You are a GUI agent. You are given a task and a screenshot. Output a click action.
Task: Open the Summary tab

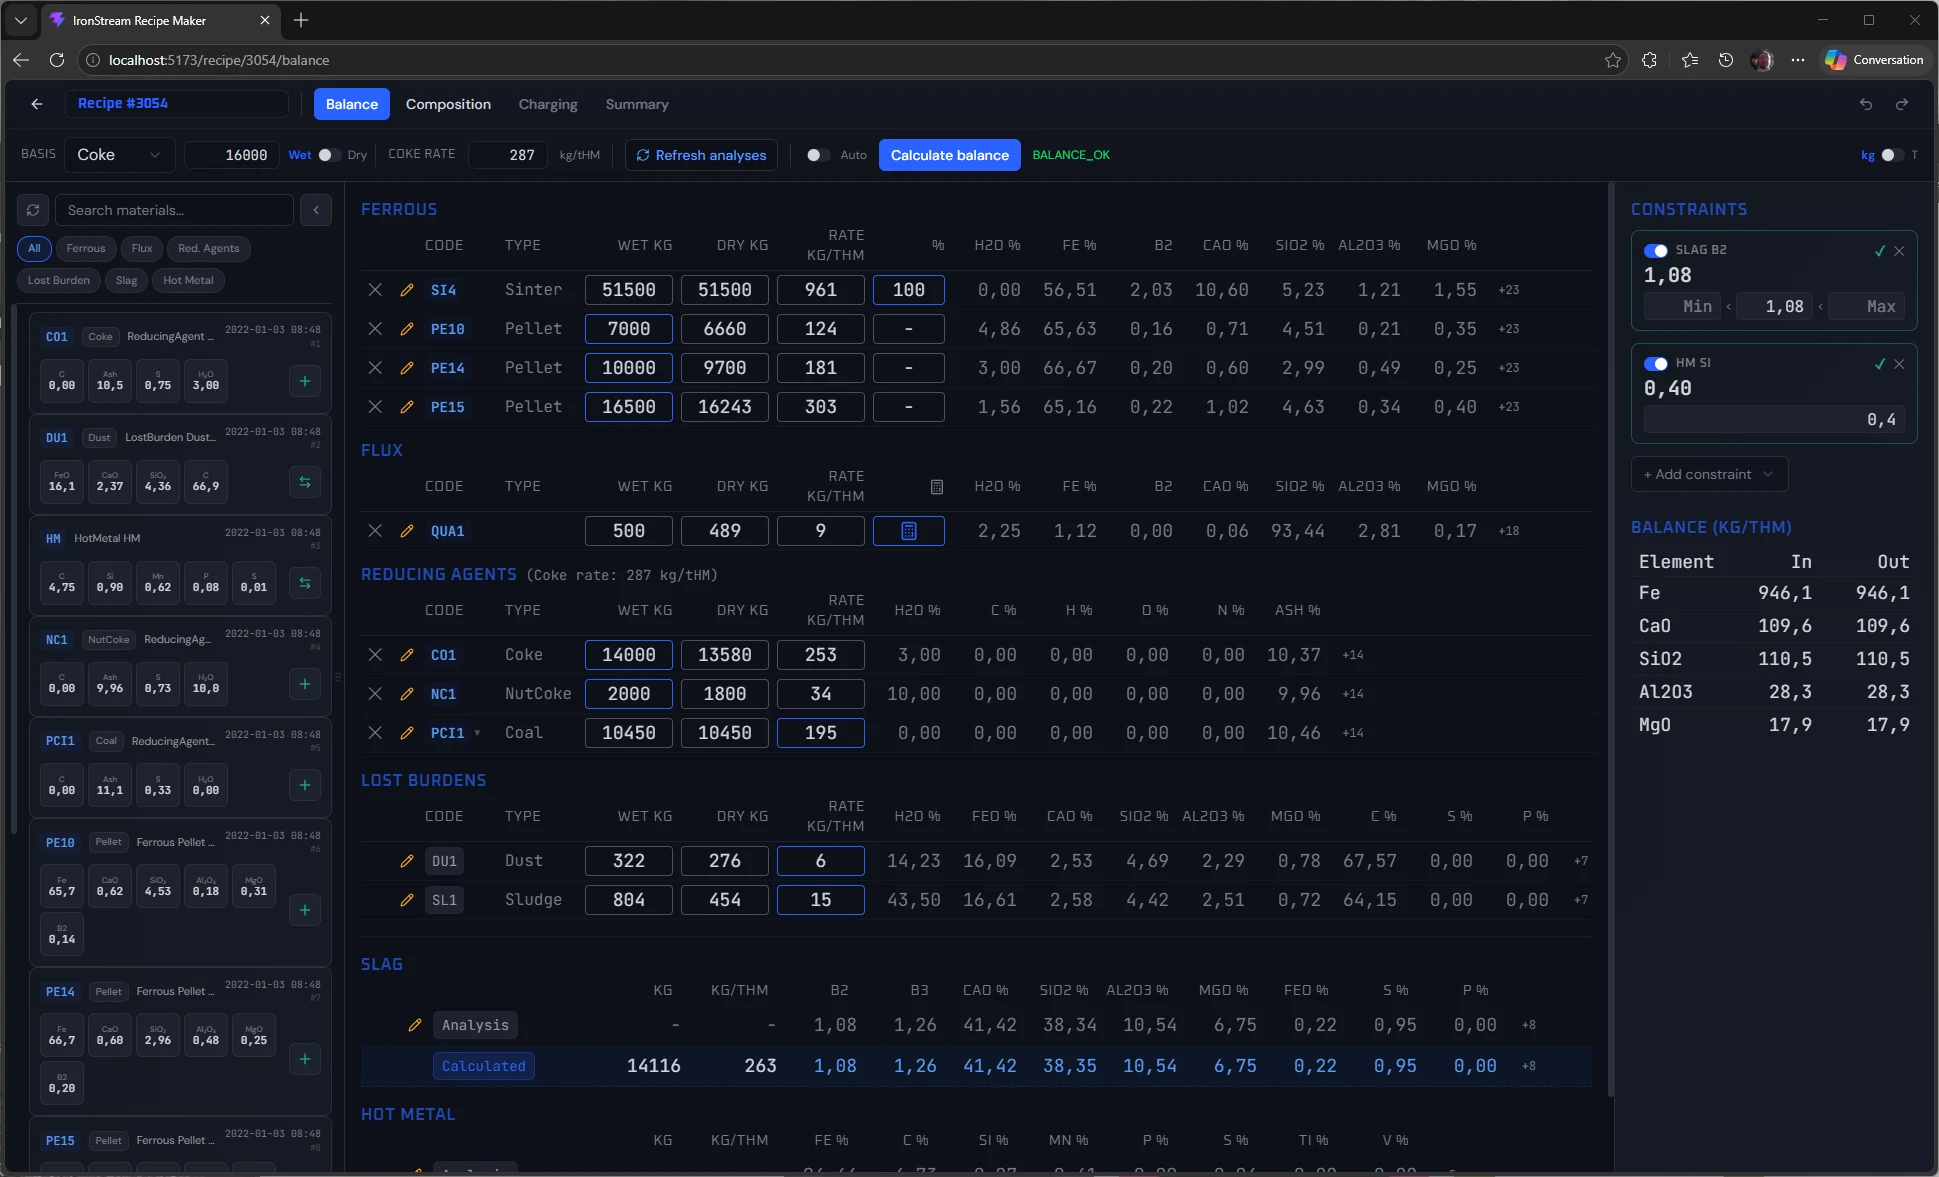636,104
